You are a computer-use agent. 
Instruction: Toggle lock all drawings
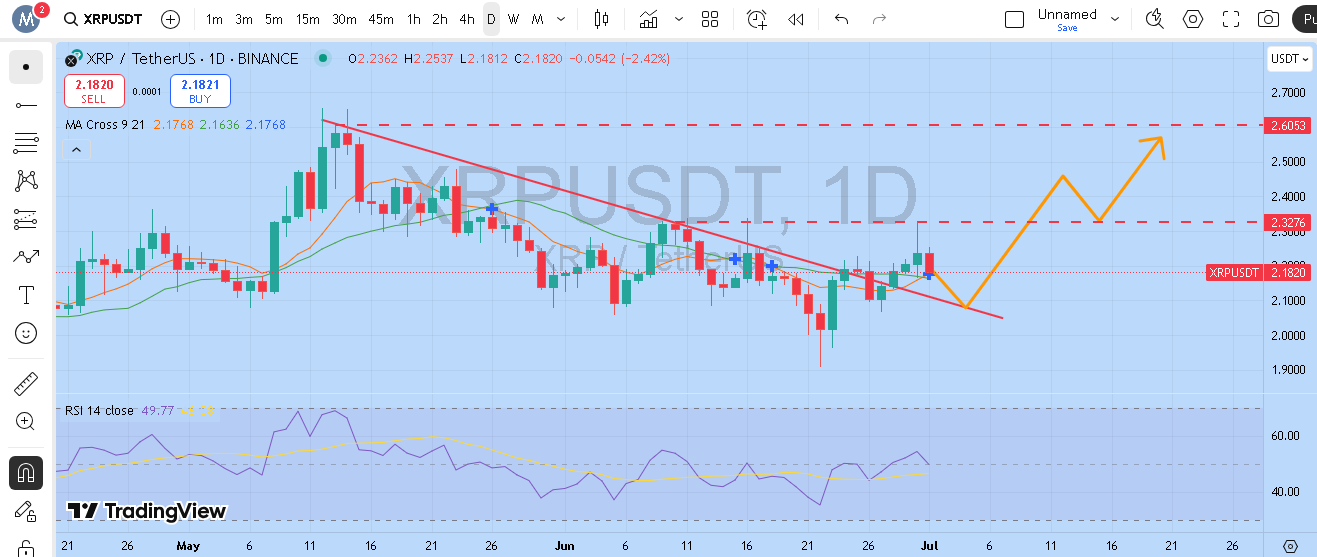coord(26,548)
